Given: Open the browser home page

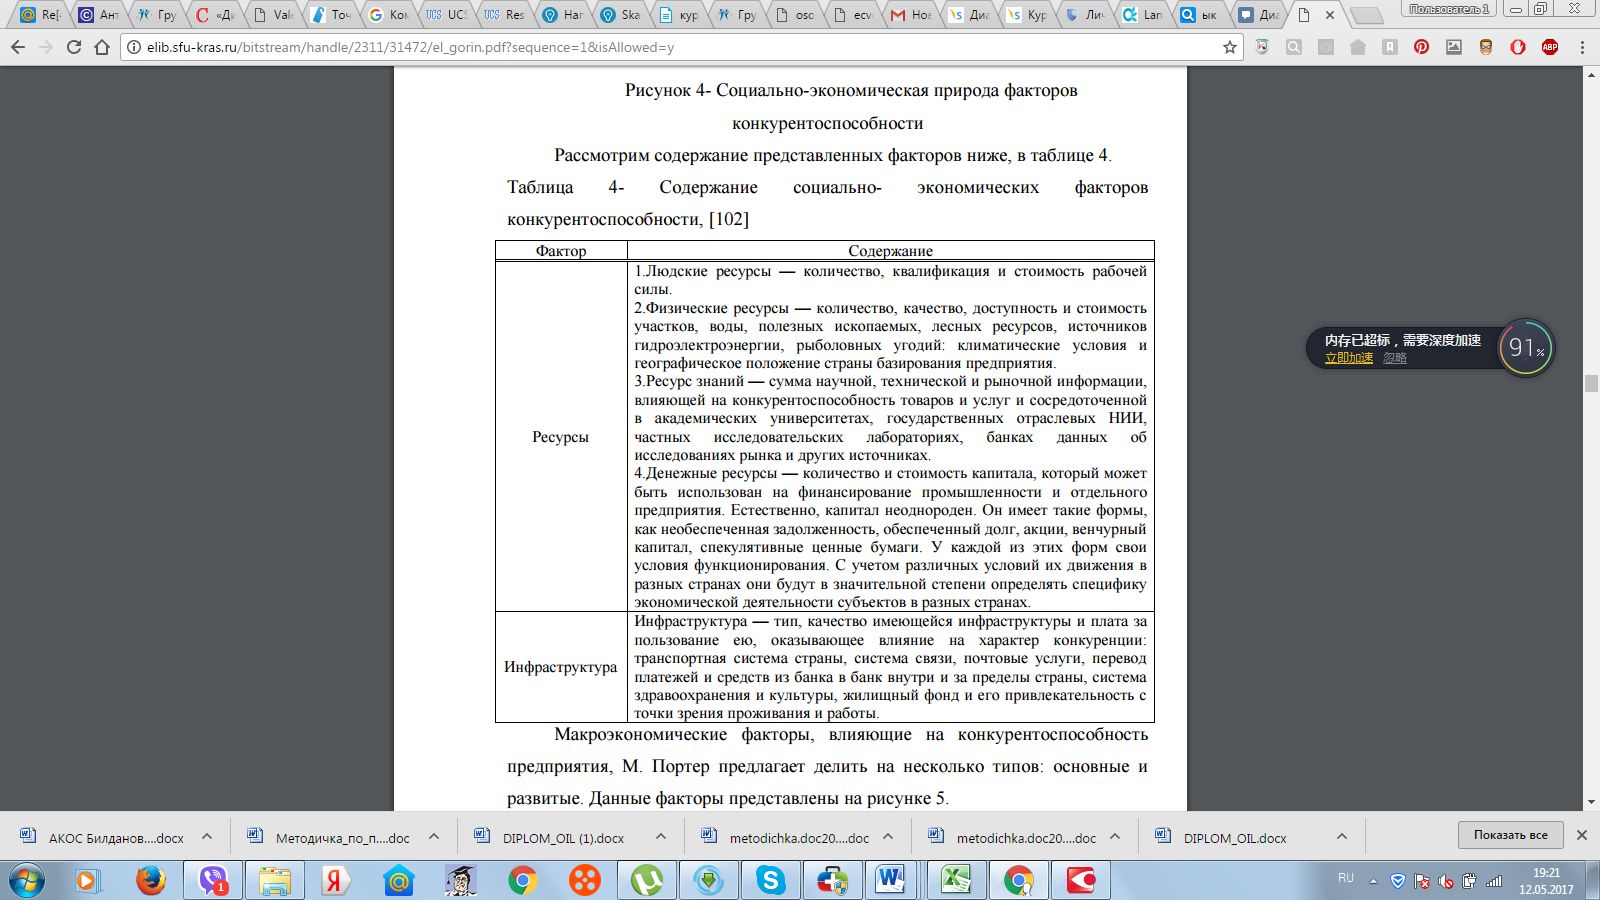Looking at the screenshot, I should (x=102, y=47).
